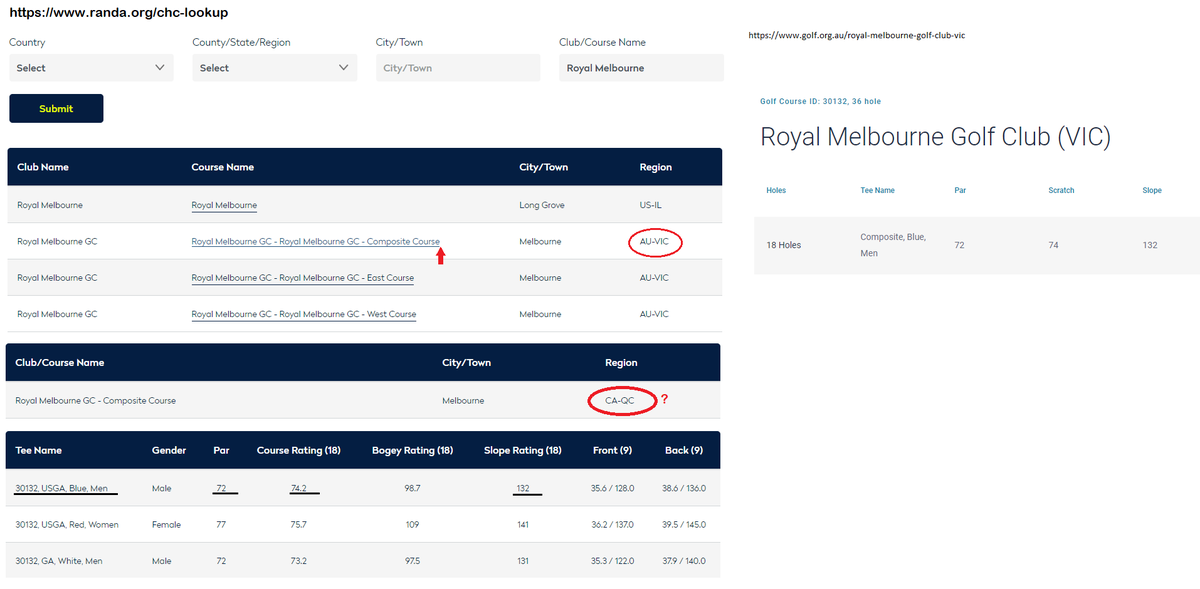Image resolution: width=1200 pixels, height=589 pixels.
Task: Click the Long Grove city cell
Action: (542, 205)
